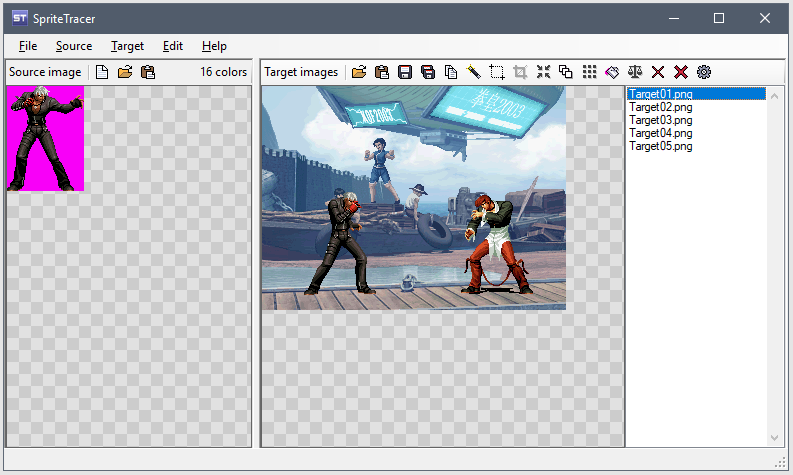This screenshot has height=475, width=793.
Task: Save all target images with red floppy icon
Action: pyautogui.click(x=428, y=72)
